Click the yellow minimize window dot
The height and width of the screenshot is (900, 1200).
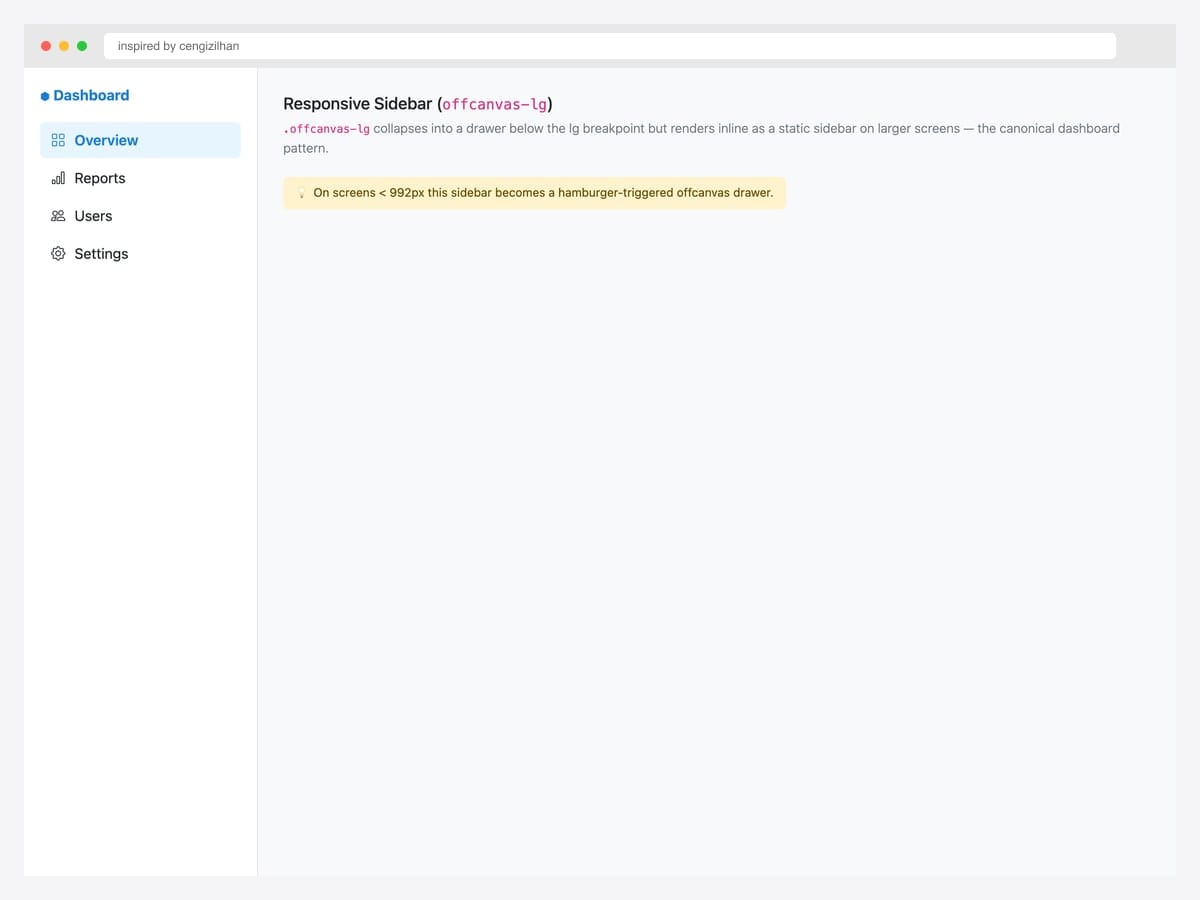pyautogui.click(x=64, y=46)
